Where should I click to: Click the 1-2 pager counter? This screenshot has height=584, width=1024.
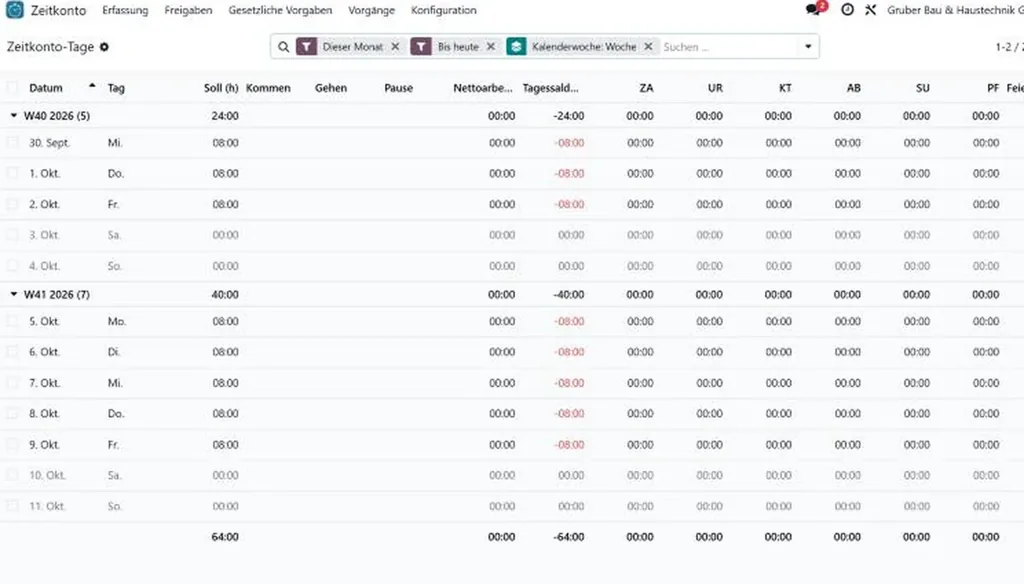tap(1010, 47)
